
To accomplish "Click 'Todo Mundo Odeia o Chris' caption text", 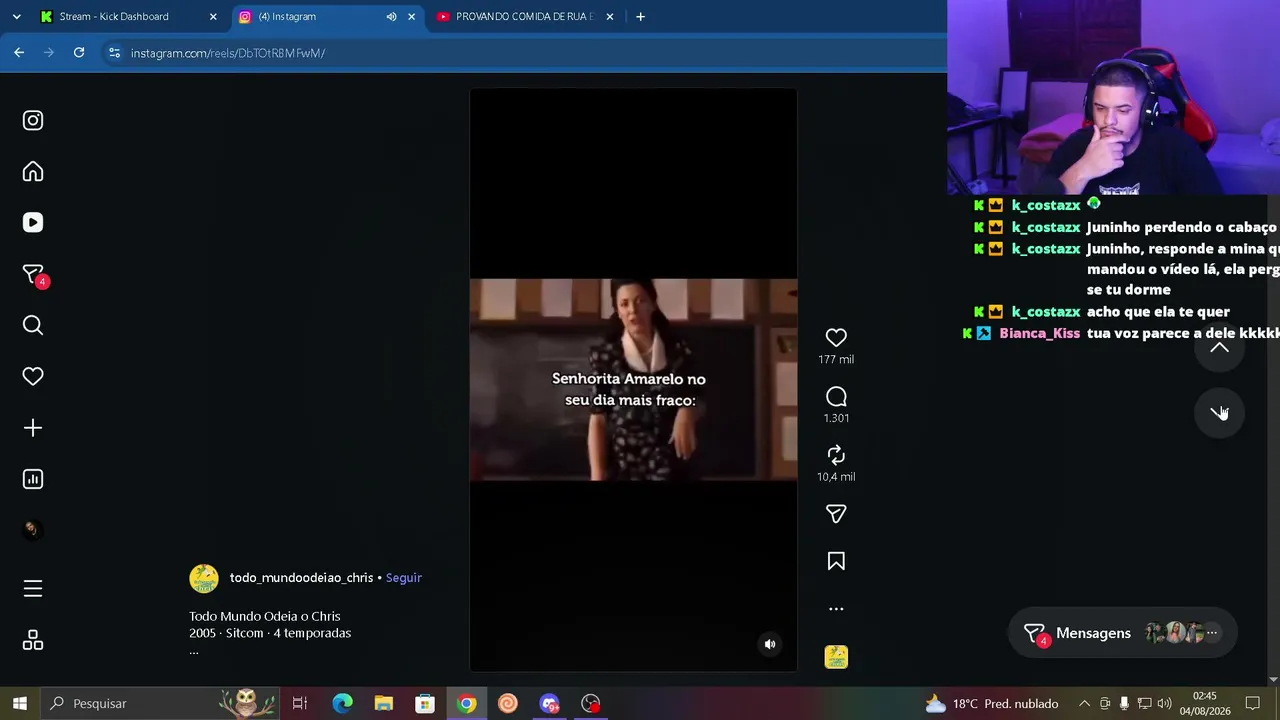I will point(265,616).
